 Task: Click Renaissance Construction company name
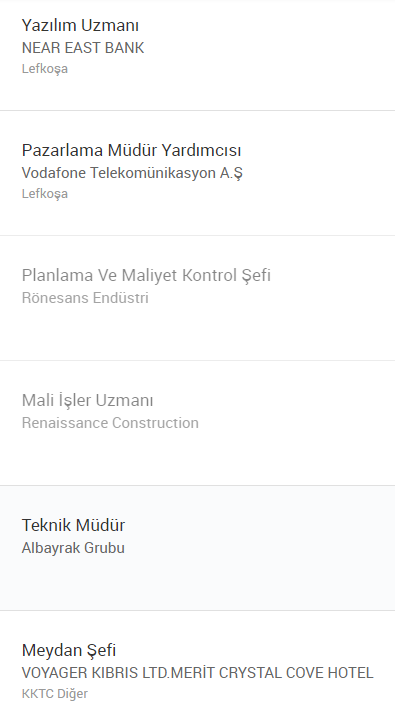(x=110, y=423)
